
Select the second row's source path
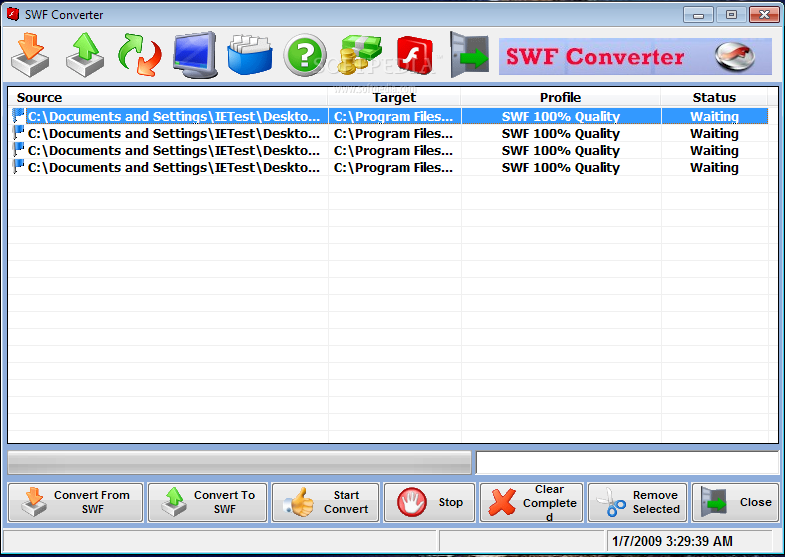pyautogui.click(x=174, y=134)
